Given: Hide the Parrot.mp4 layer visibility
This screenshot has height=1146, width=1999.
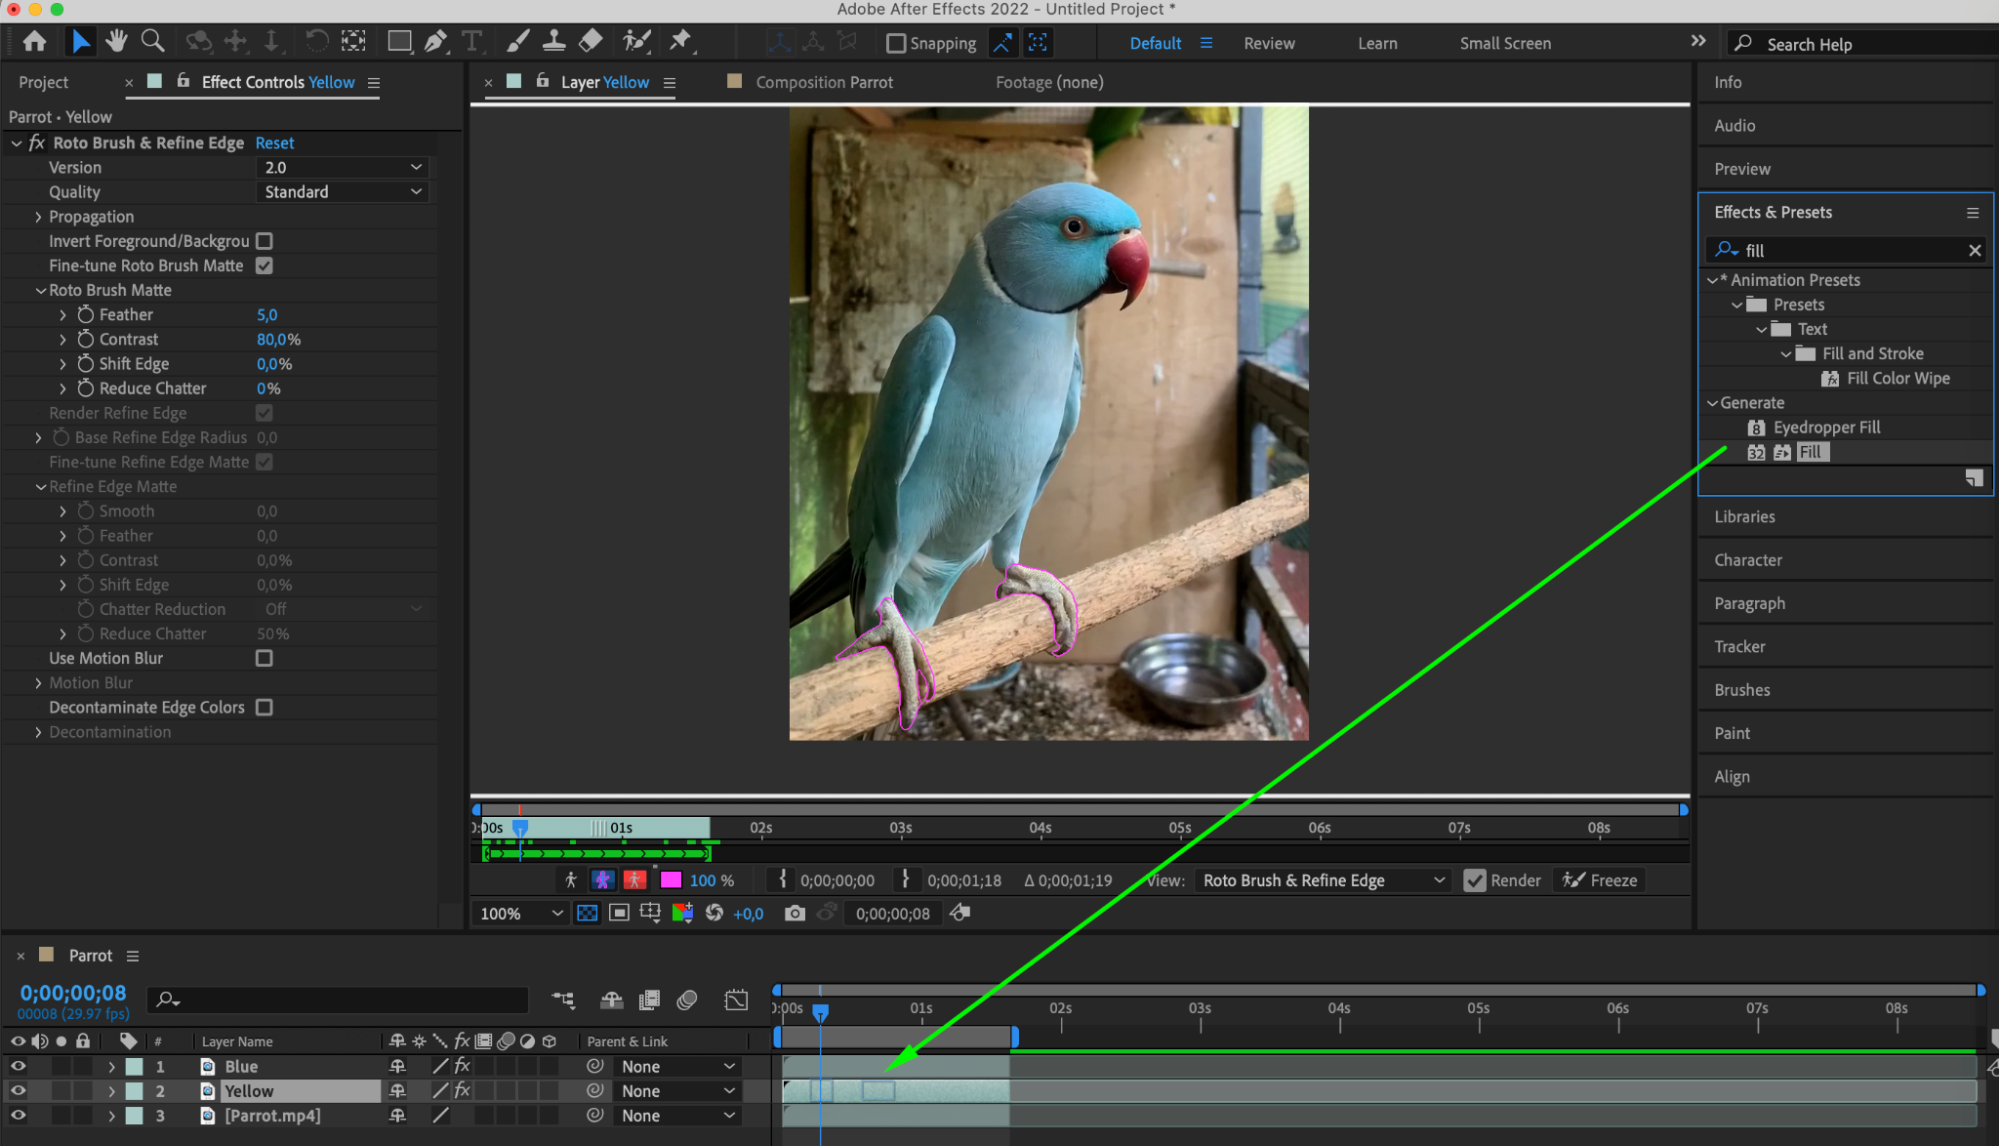Looking at the screenshot, I should click(18, 1115).
